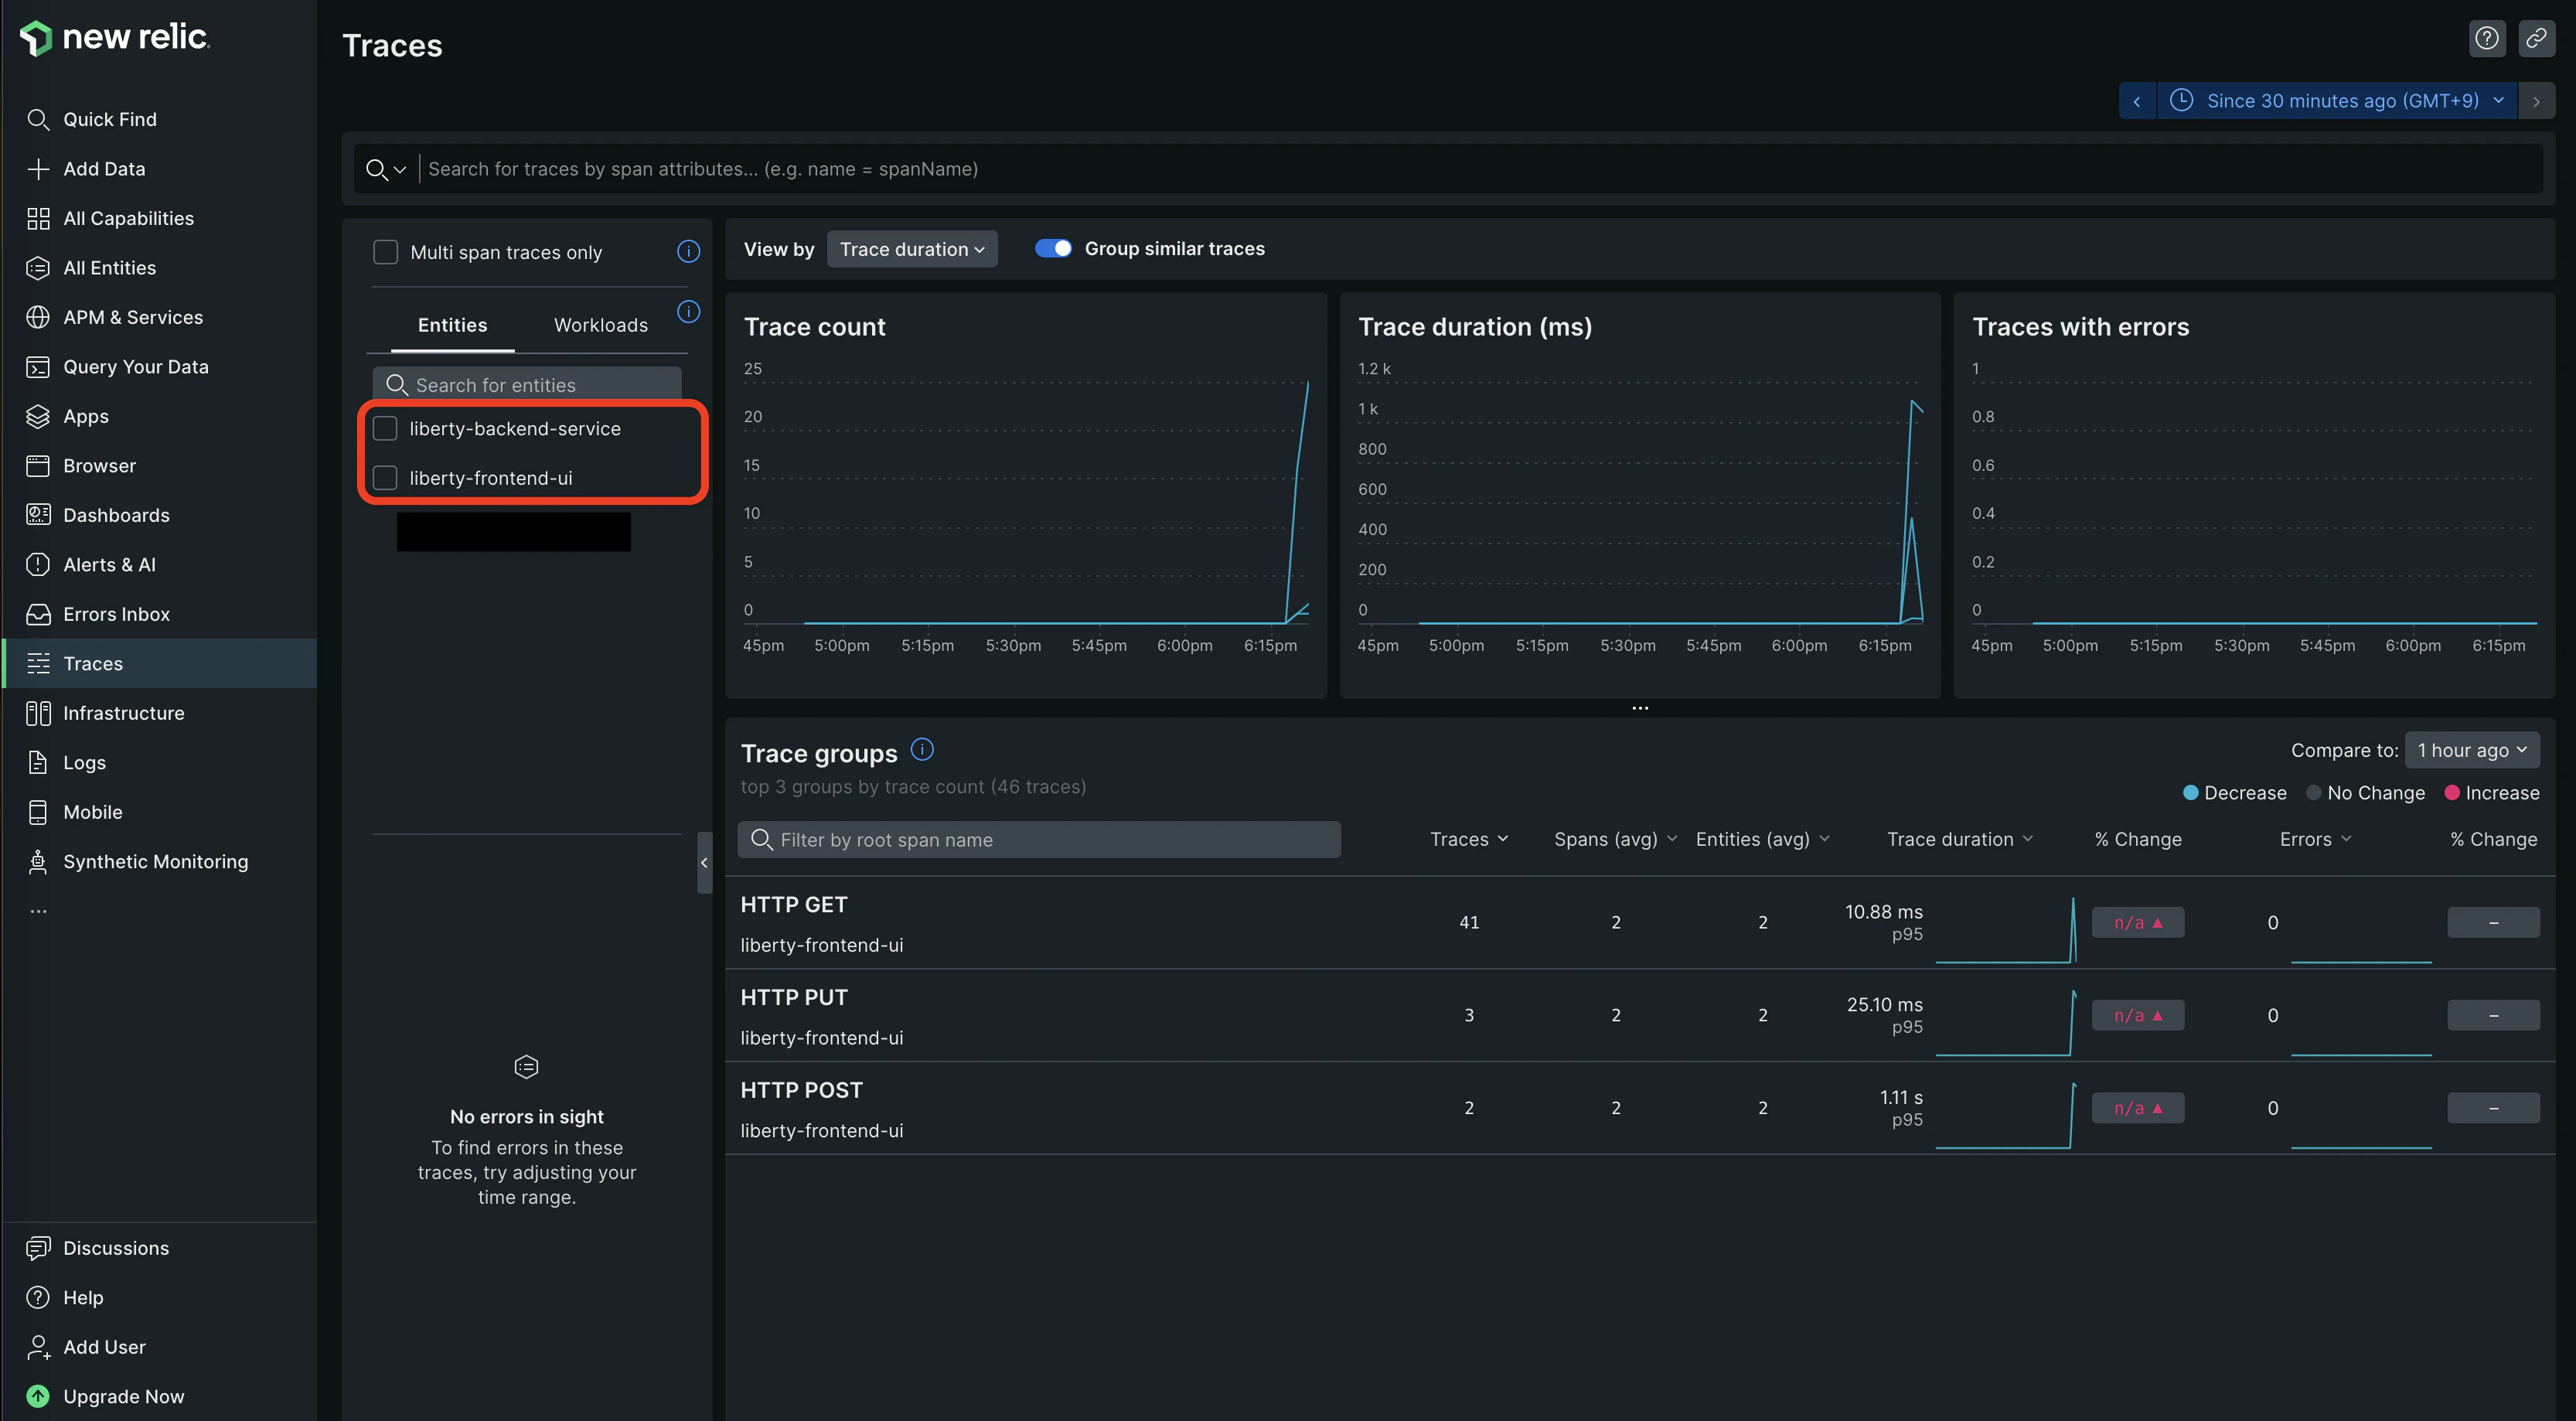Switch to the Workloads tab

[x=600, y=325]
